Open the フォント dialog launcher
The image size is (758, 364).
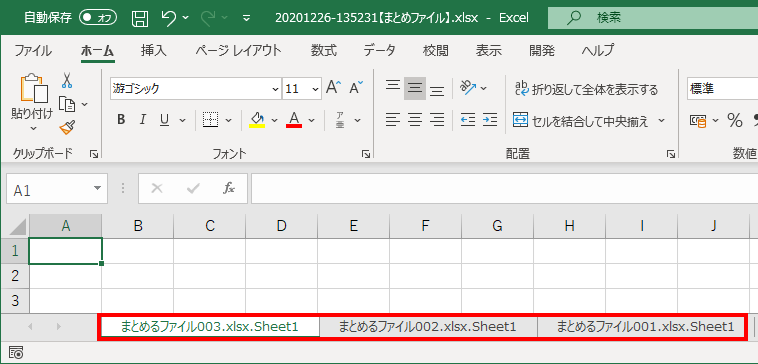pos(366,154)
